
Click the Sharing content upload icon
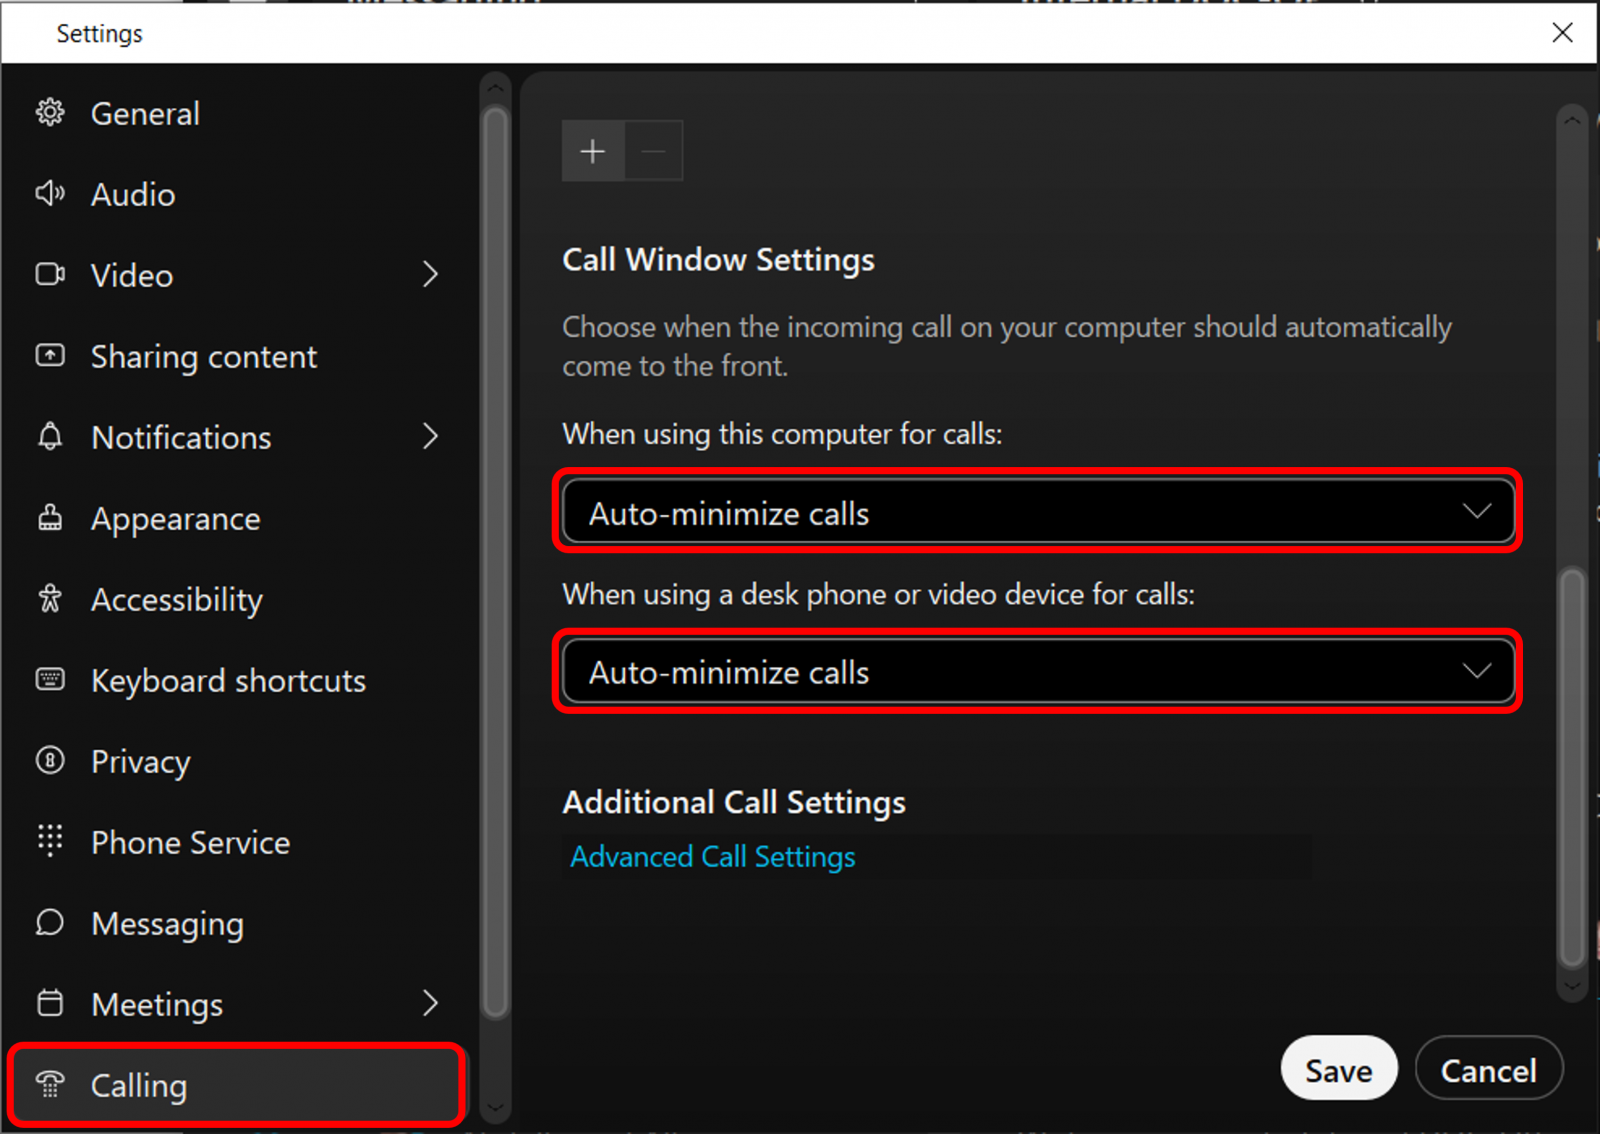(49, 356)
